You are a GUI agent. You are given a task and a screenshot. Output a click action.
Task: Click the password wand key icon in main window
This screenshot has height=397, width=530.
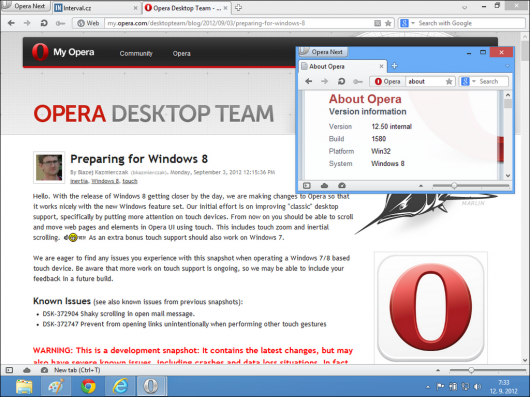[60, 23]
